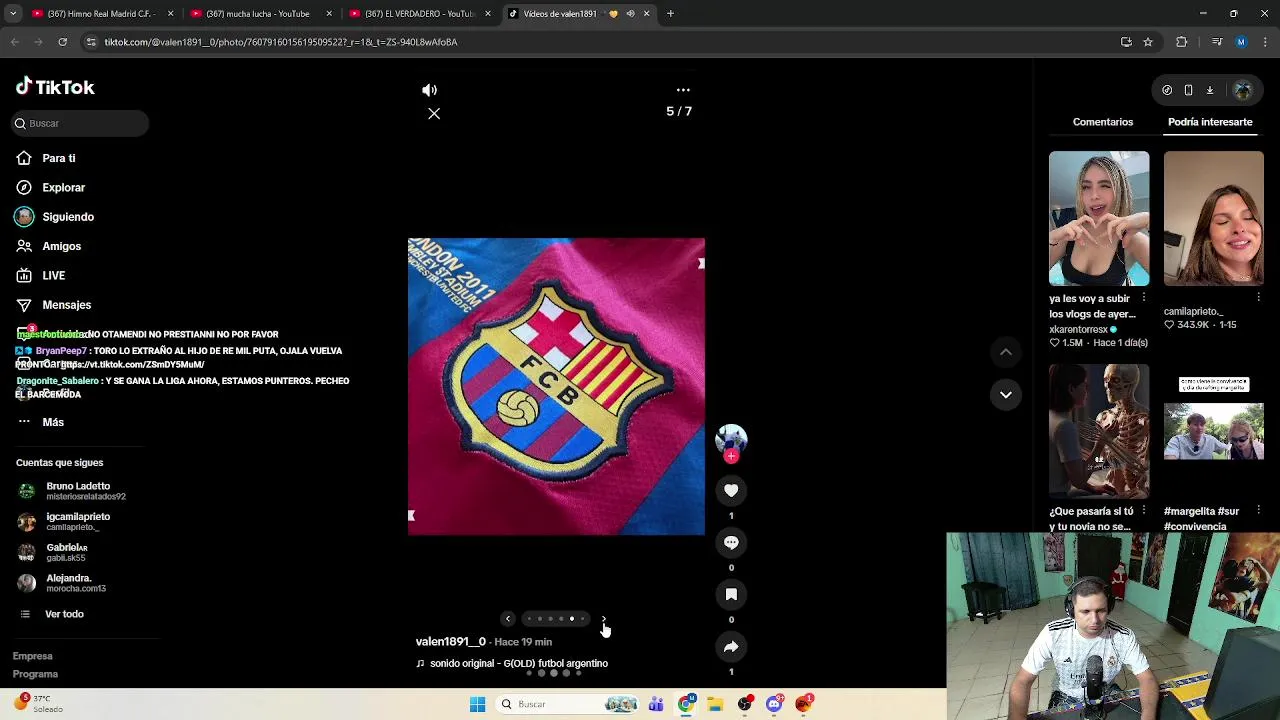Share the post with arrow icon

tap(731, 647)
